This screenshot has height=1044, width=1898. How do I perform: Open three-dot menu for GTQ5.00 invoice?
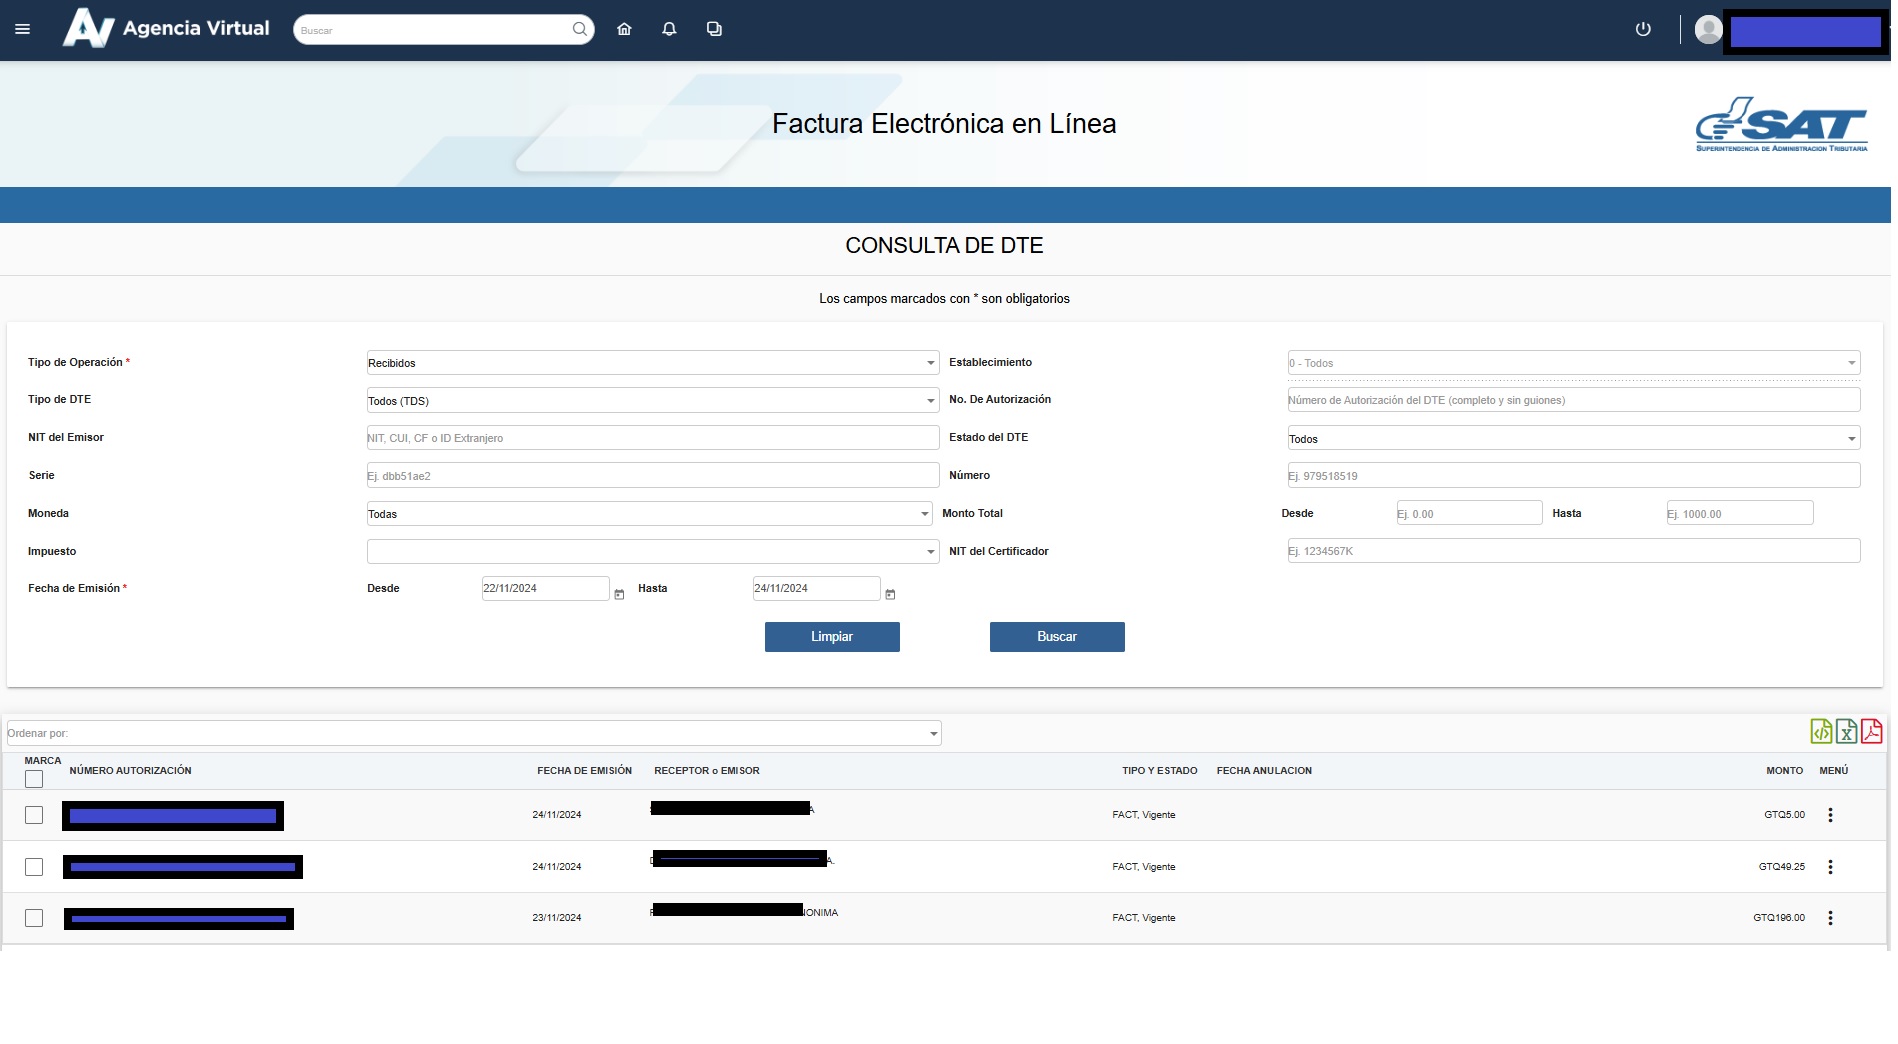1830,815
